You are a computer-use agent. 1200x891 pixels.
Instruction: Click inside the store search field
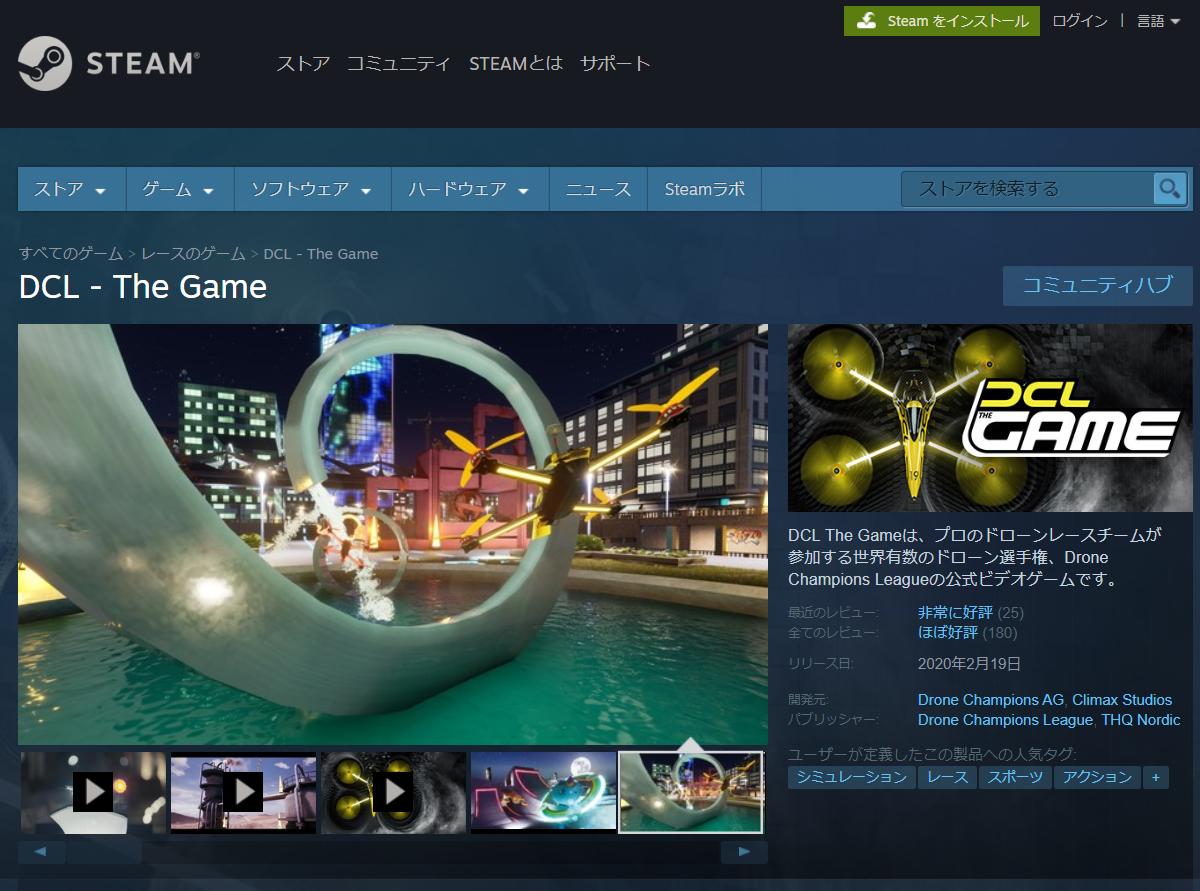click(x=1020, y=188)
